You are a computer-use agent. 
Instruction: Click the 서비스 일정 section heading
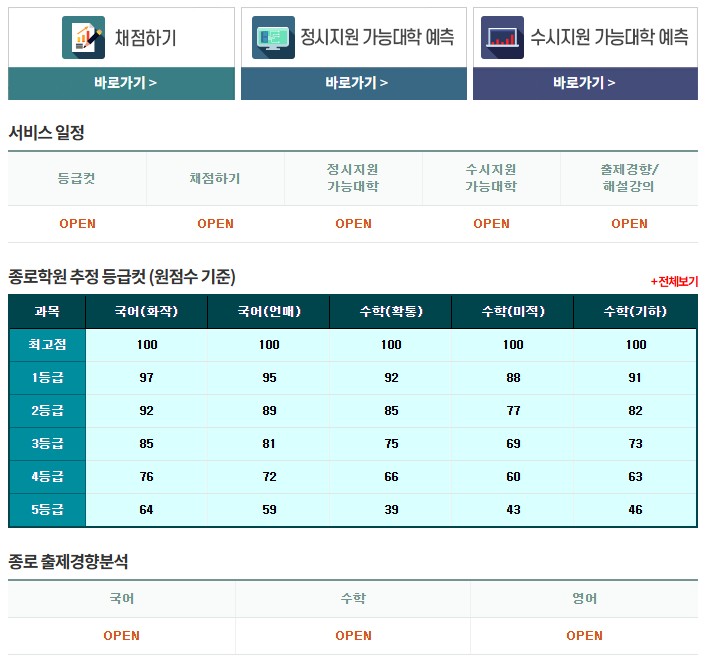coord(46,133)
